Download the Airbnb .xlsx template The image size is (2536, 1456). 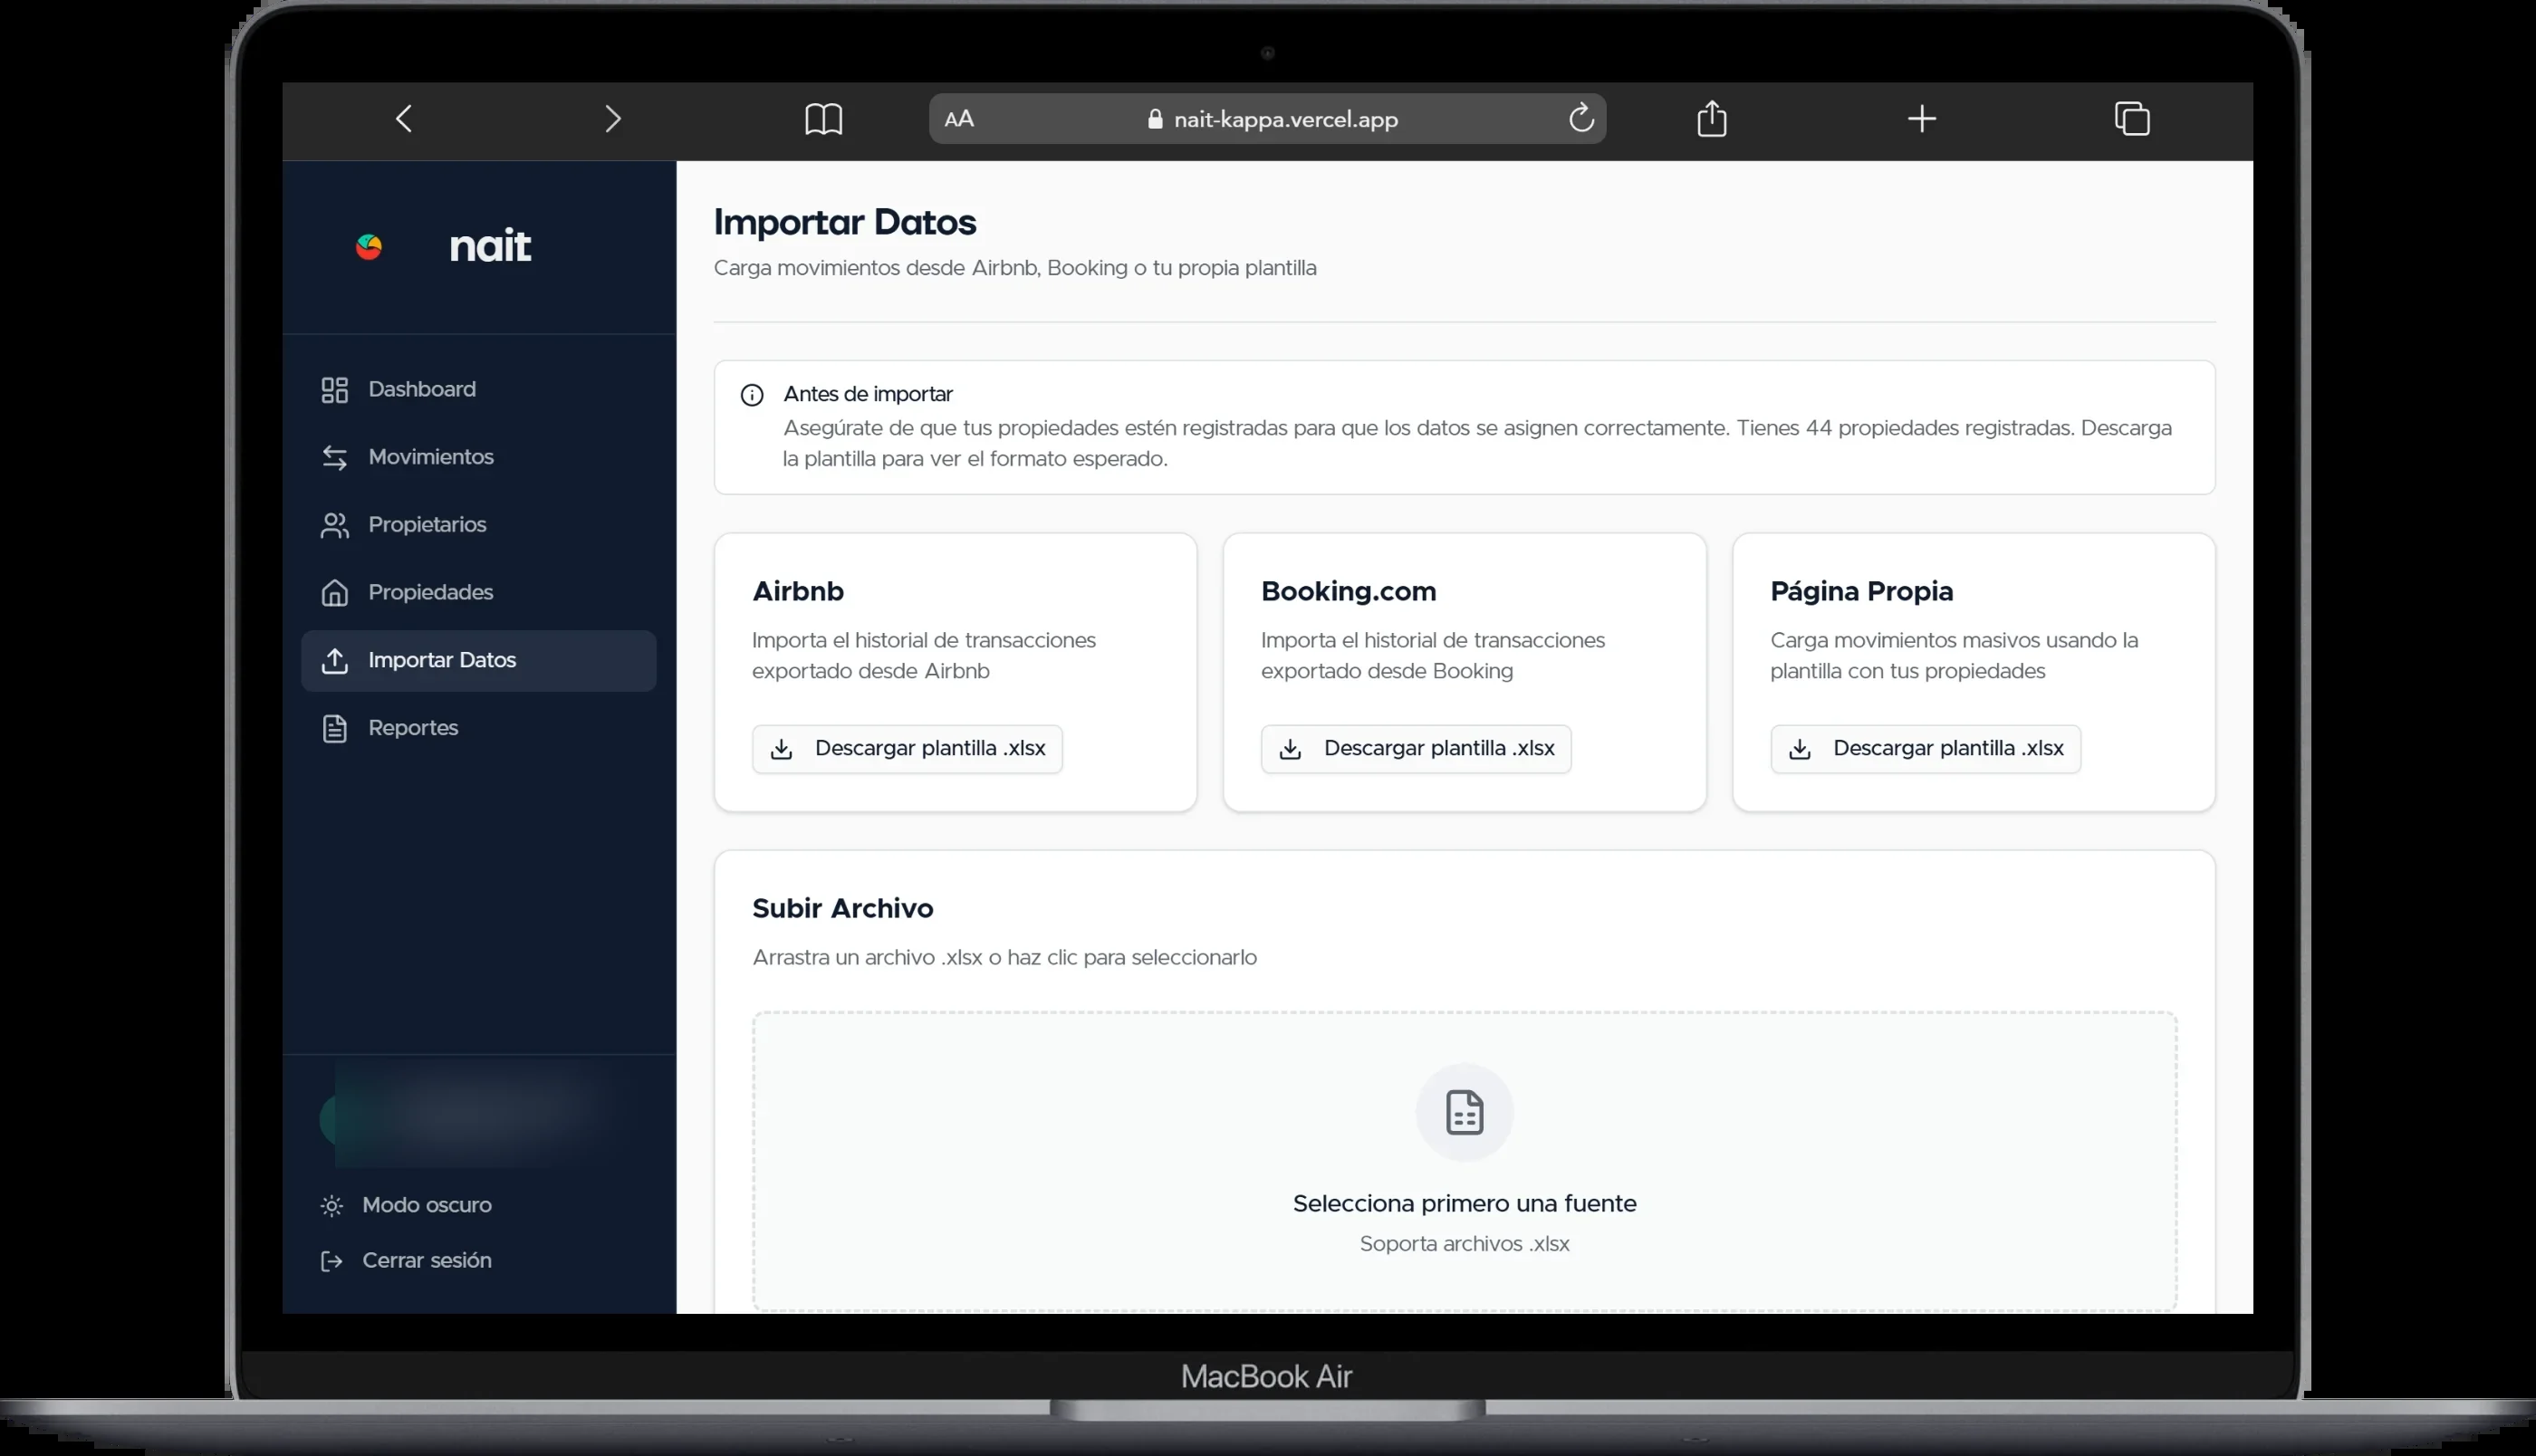point(907,749)
